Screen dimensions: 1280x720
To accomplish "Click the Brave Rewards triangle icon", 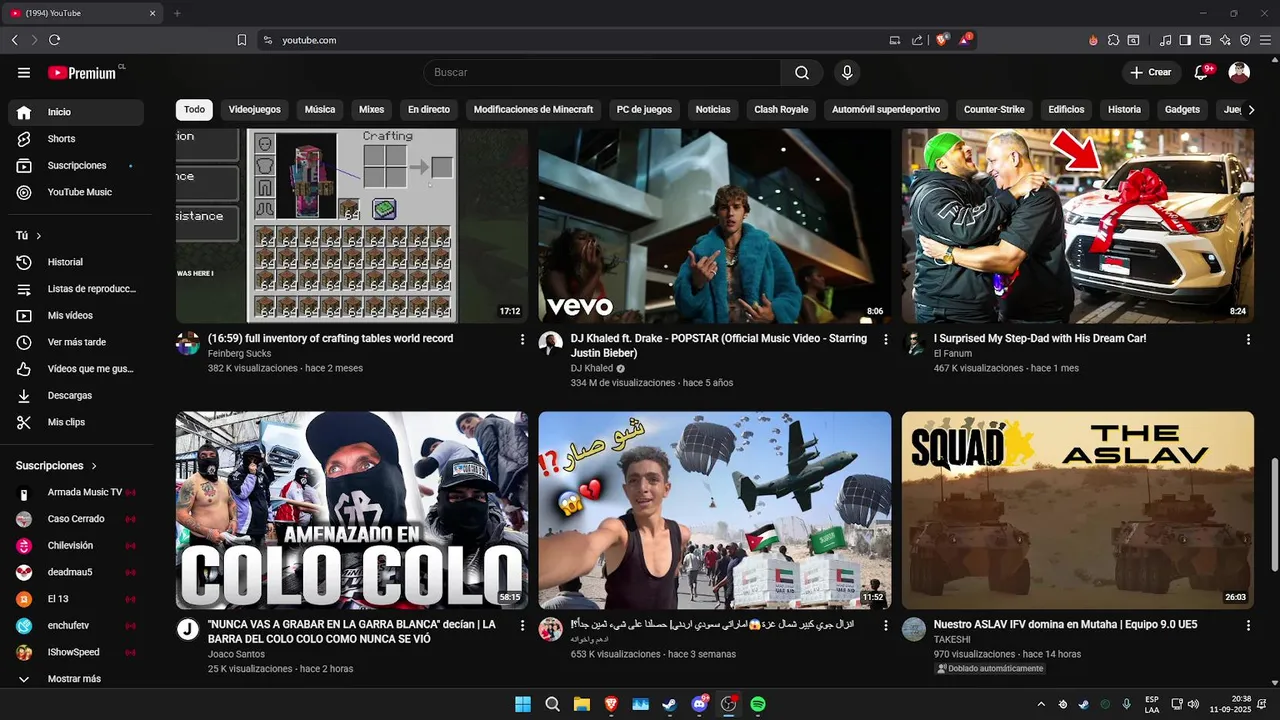I will pyautogui.click(x=965, y=40).
